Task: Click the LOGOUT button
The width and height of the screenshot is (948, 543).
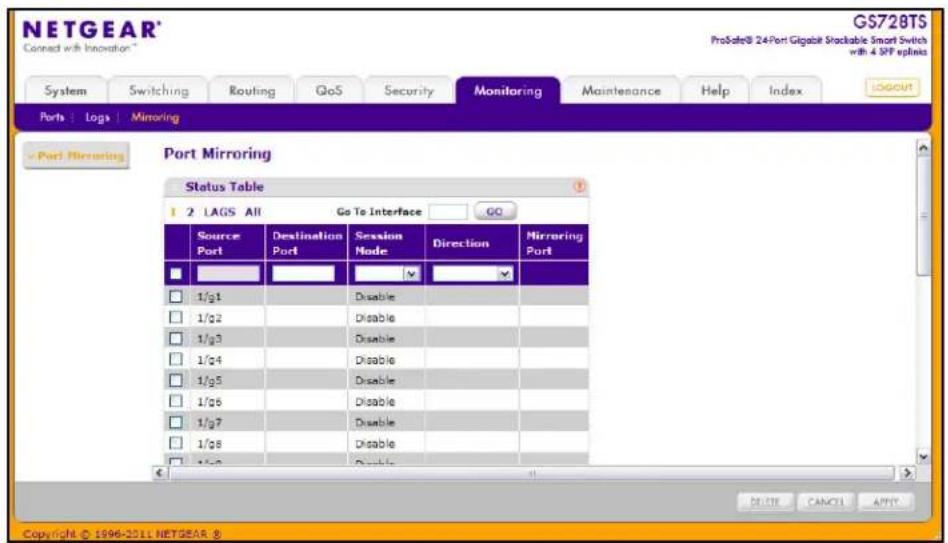Action: point(892,88)
